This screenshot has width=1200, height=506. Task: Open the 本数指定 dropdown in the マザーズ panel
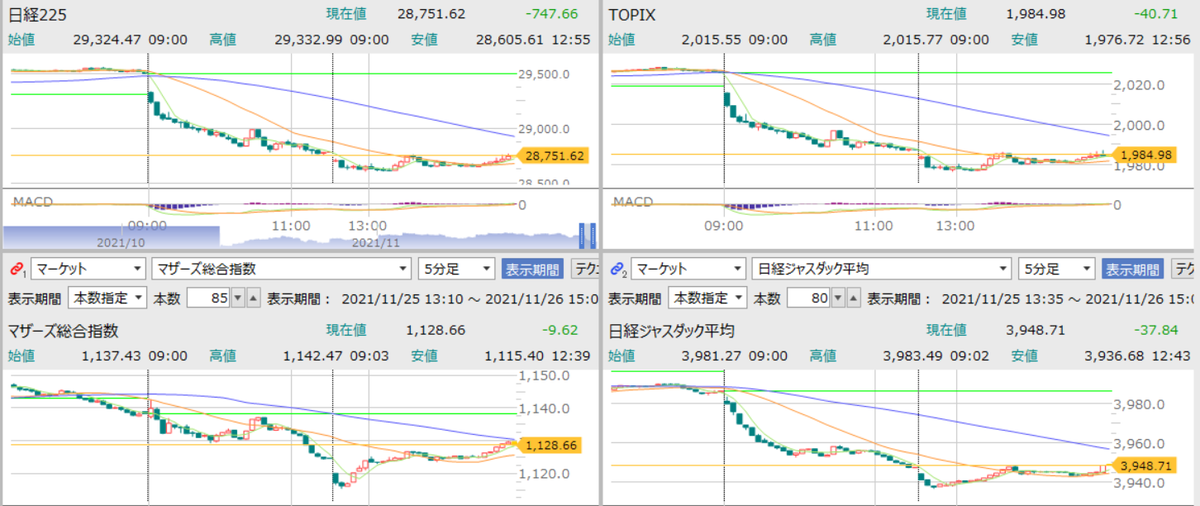[108, 298]
